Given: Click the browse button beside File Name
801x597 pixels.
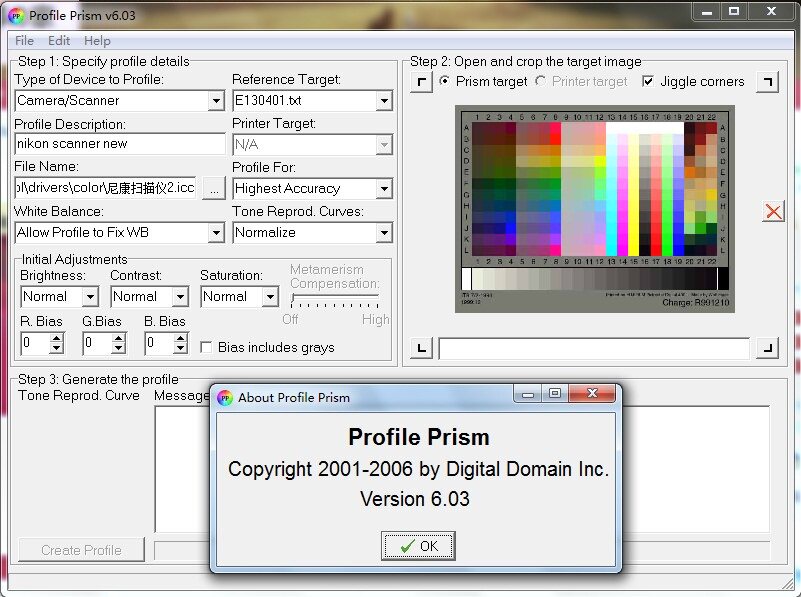Looking at the screenshot, I should [x=214, y=188].
